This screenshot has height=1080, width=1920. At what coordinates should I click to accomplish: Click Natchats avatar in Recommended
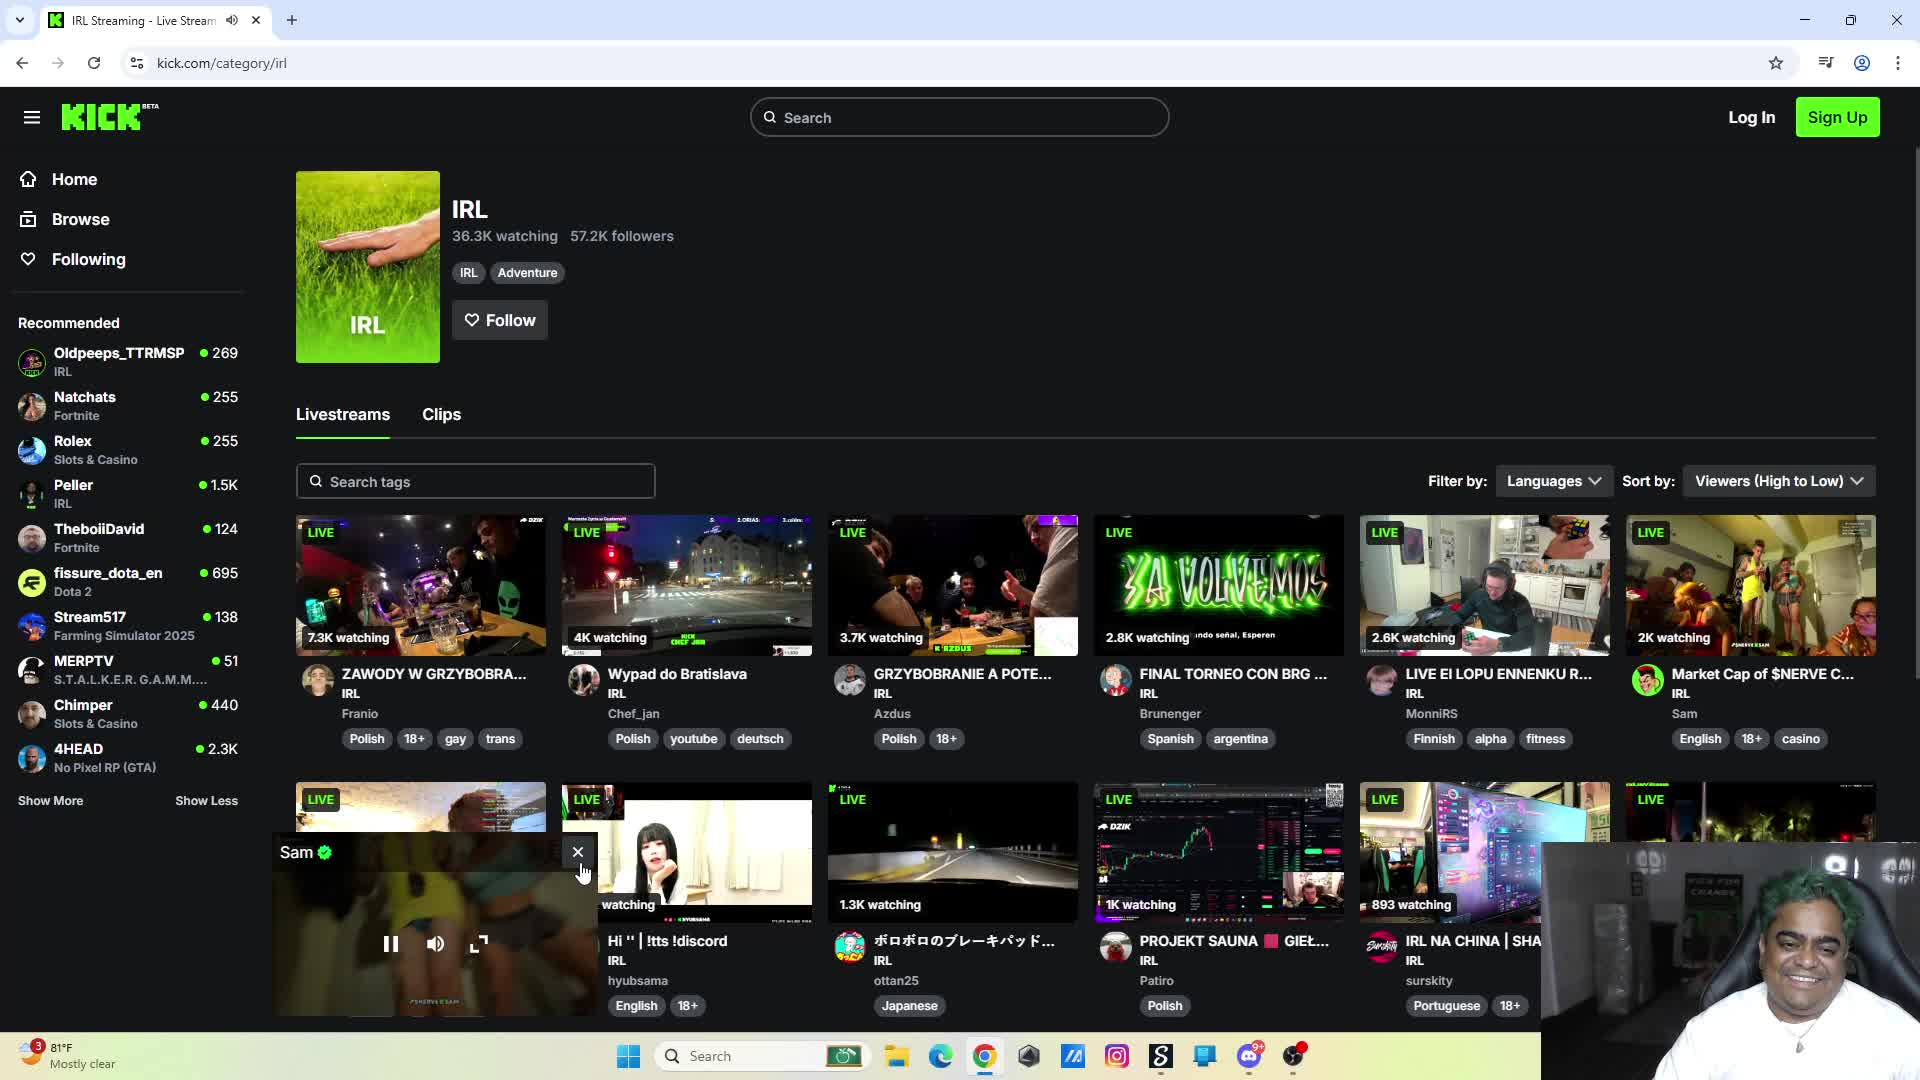coord(32,406)
